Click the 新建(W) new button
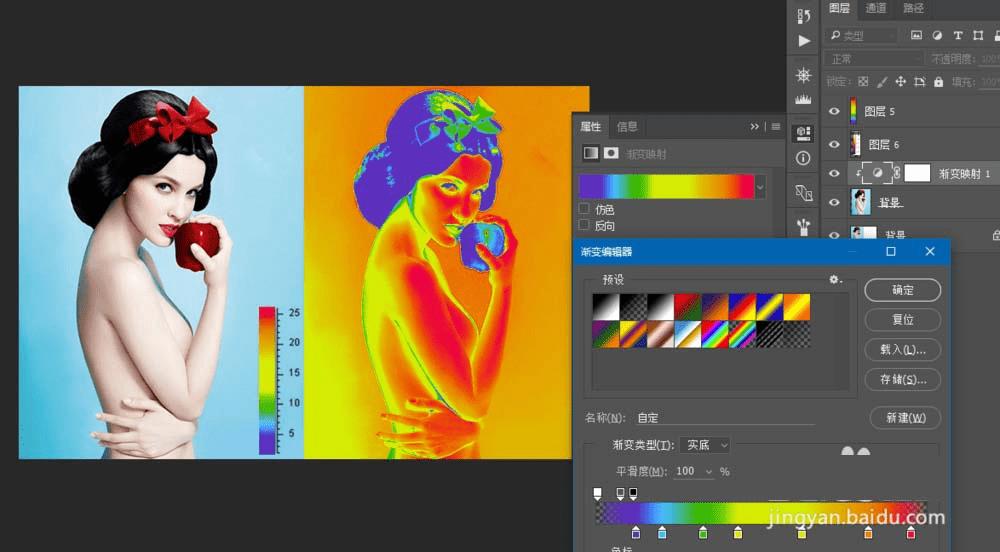 coord(906,418)
